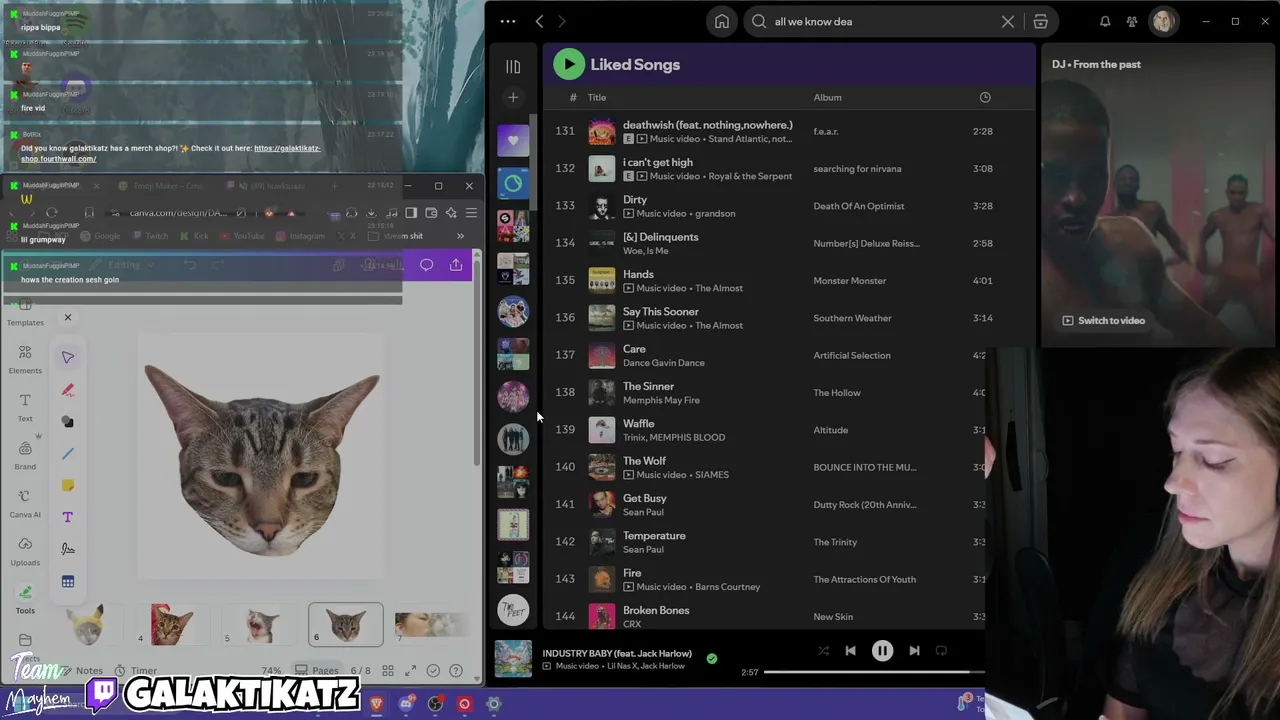Open Spotify notifications bell
The width and height of the screenshot is (1280, 720).
(x=1105, y=21)
